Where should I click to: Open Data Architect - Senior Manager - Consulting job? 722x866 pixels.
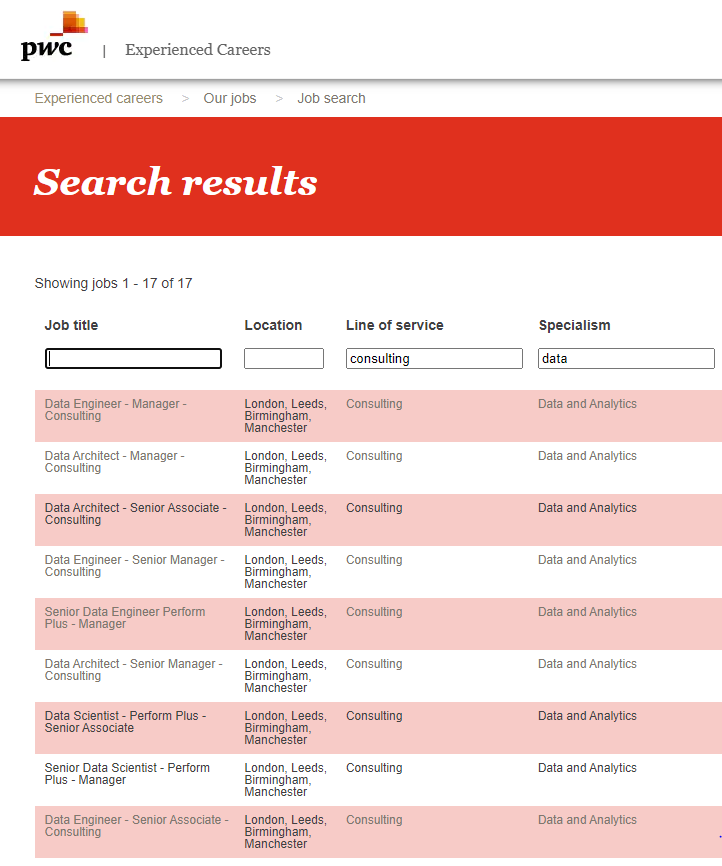click(x=133, y=669)
